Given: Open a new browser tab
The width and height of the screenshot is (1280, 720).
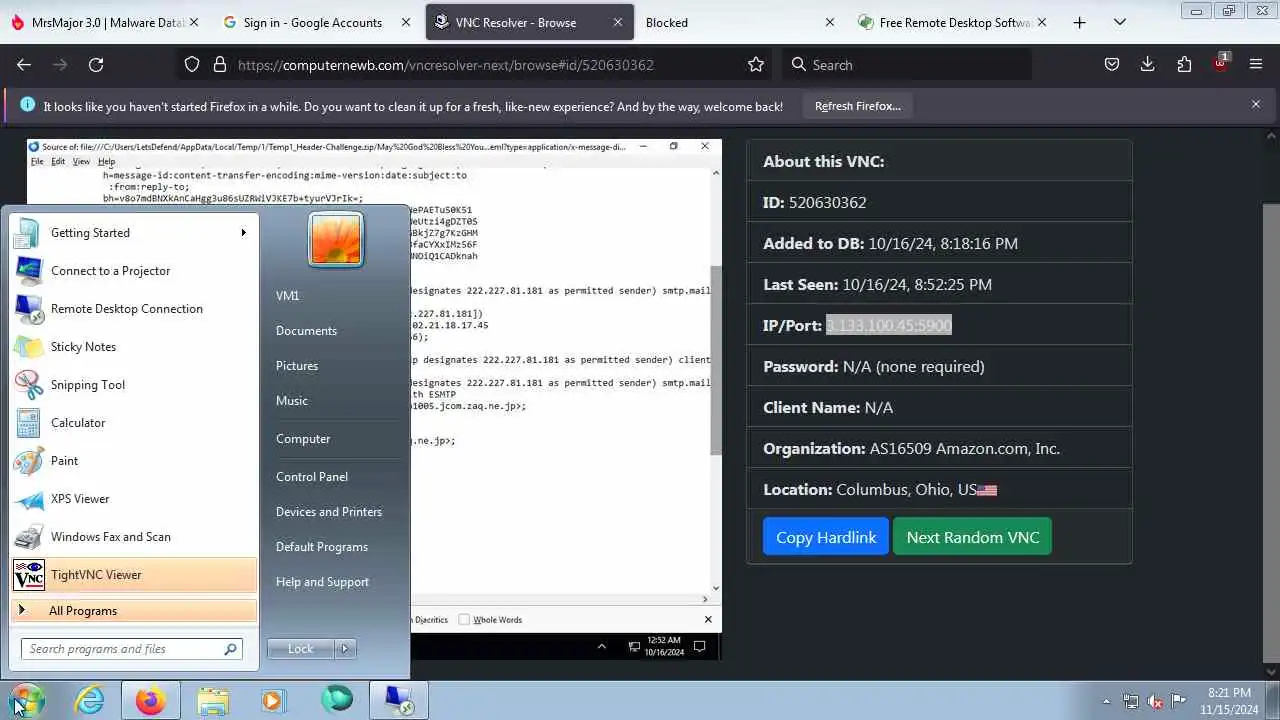Looking at the screenshot, I should tap(1079, 22).
